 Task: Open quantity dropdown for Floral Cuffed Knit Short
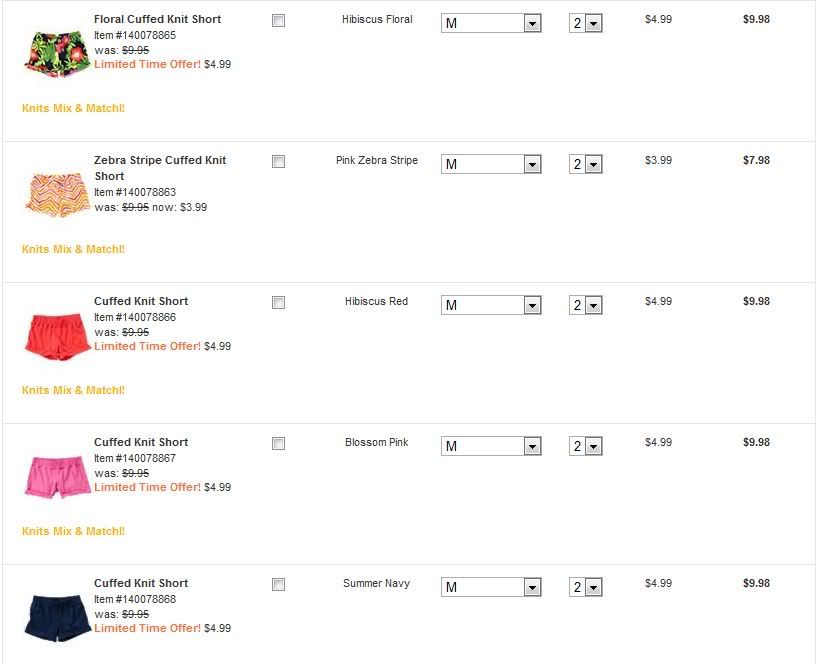pos(586,23)
